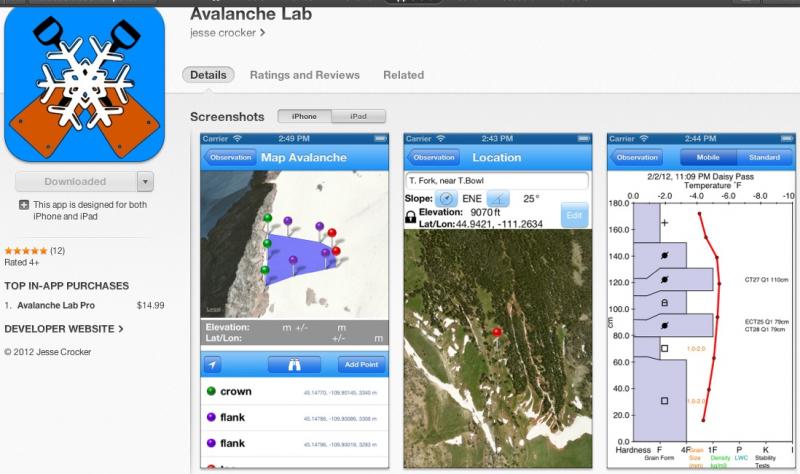The image size is (800, 474).
Task: Select the Details tab
Action: pyautogui.click(x=208, y=75)
